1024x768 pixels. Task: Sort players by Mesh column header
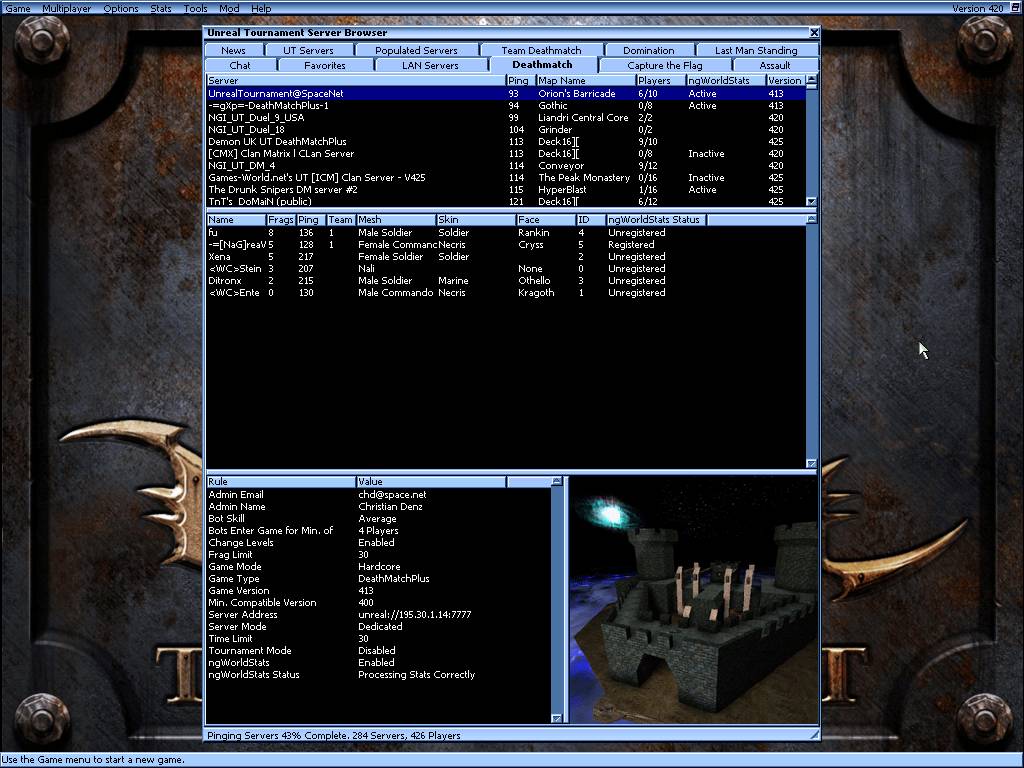click(x=396, y=219)
